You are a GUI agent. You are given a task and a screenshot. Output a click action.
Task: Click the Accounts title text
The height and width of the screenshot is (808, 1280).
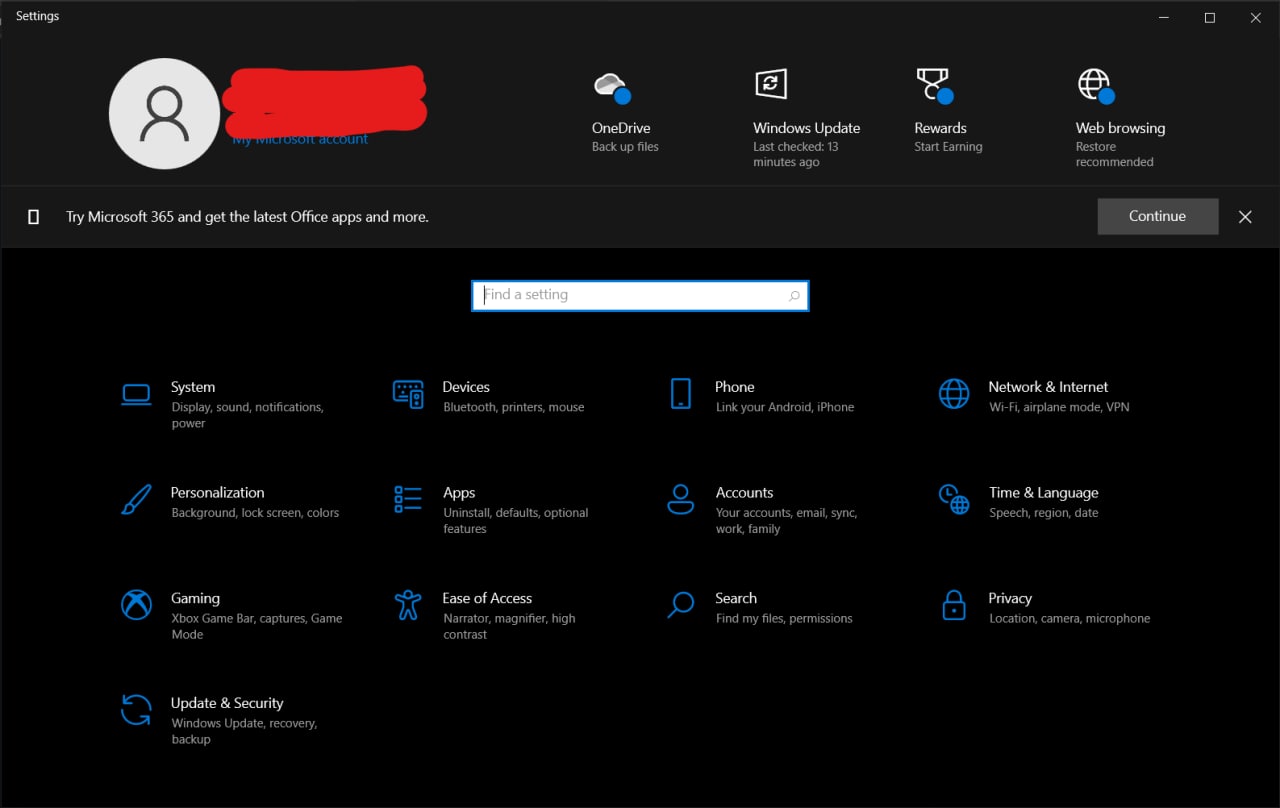coord(744,493)
